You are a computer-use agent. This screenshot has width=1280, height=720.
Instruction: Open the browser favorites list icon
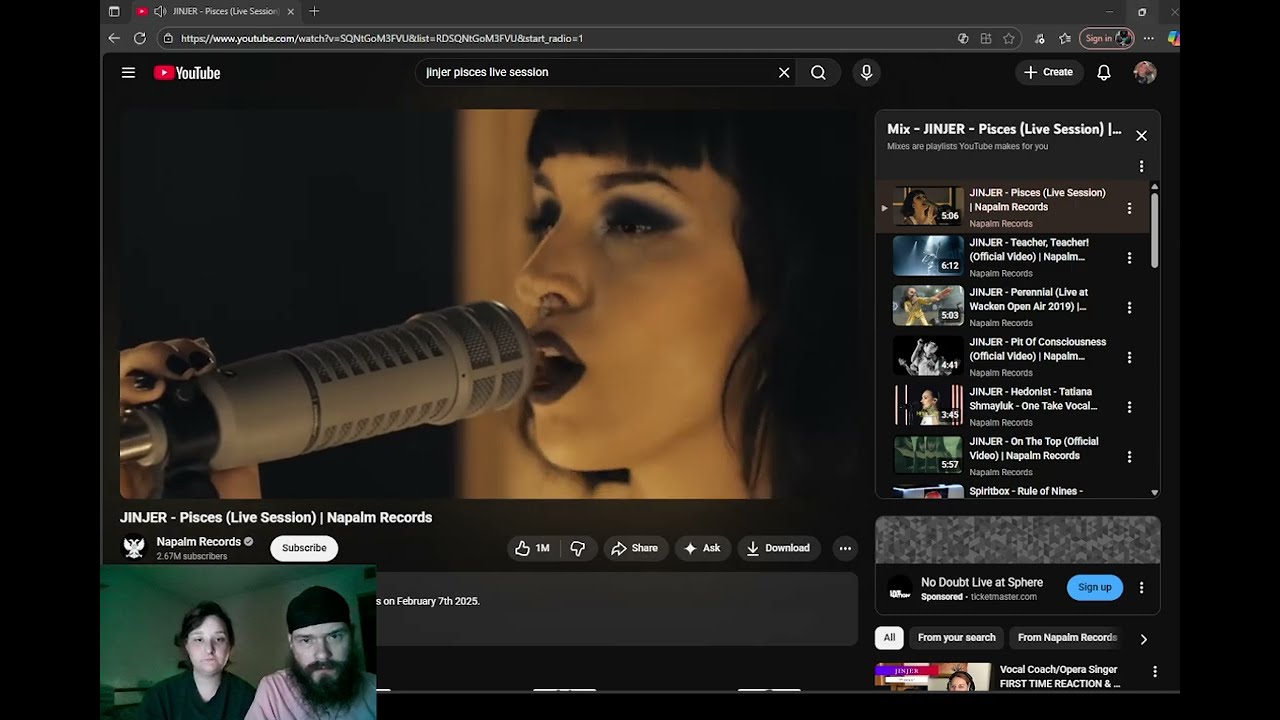click(1065, 38)
